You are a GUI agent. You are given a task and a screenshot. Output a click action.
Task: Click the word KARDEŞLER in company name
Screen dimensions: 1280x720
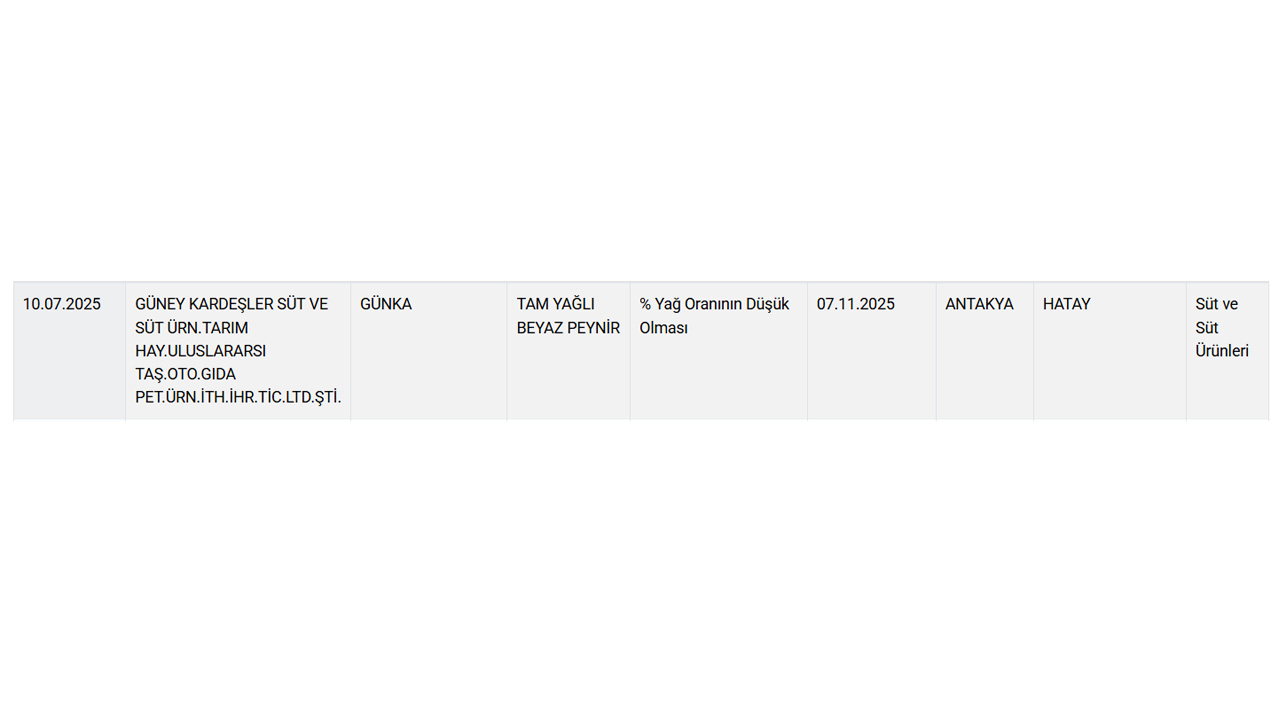point(231,304)
